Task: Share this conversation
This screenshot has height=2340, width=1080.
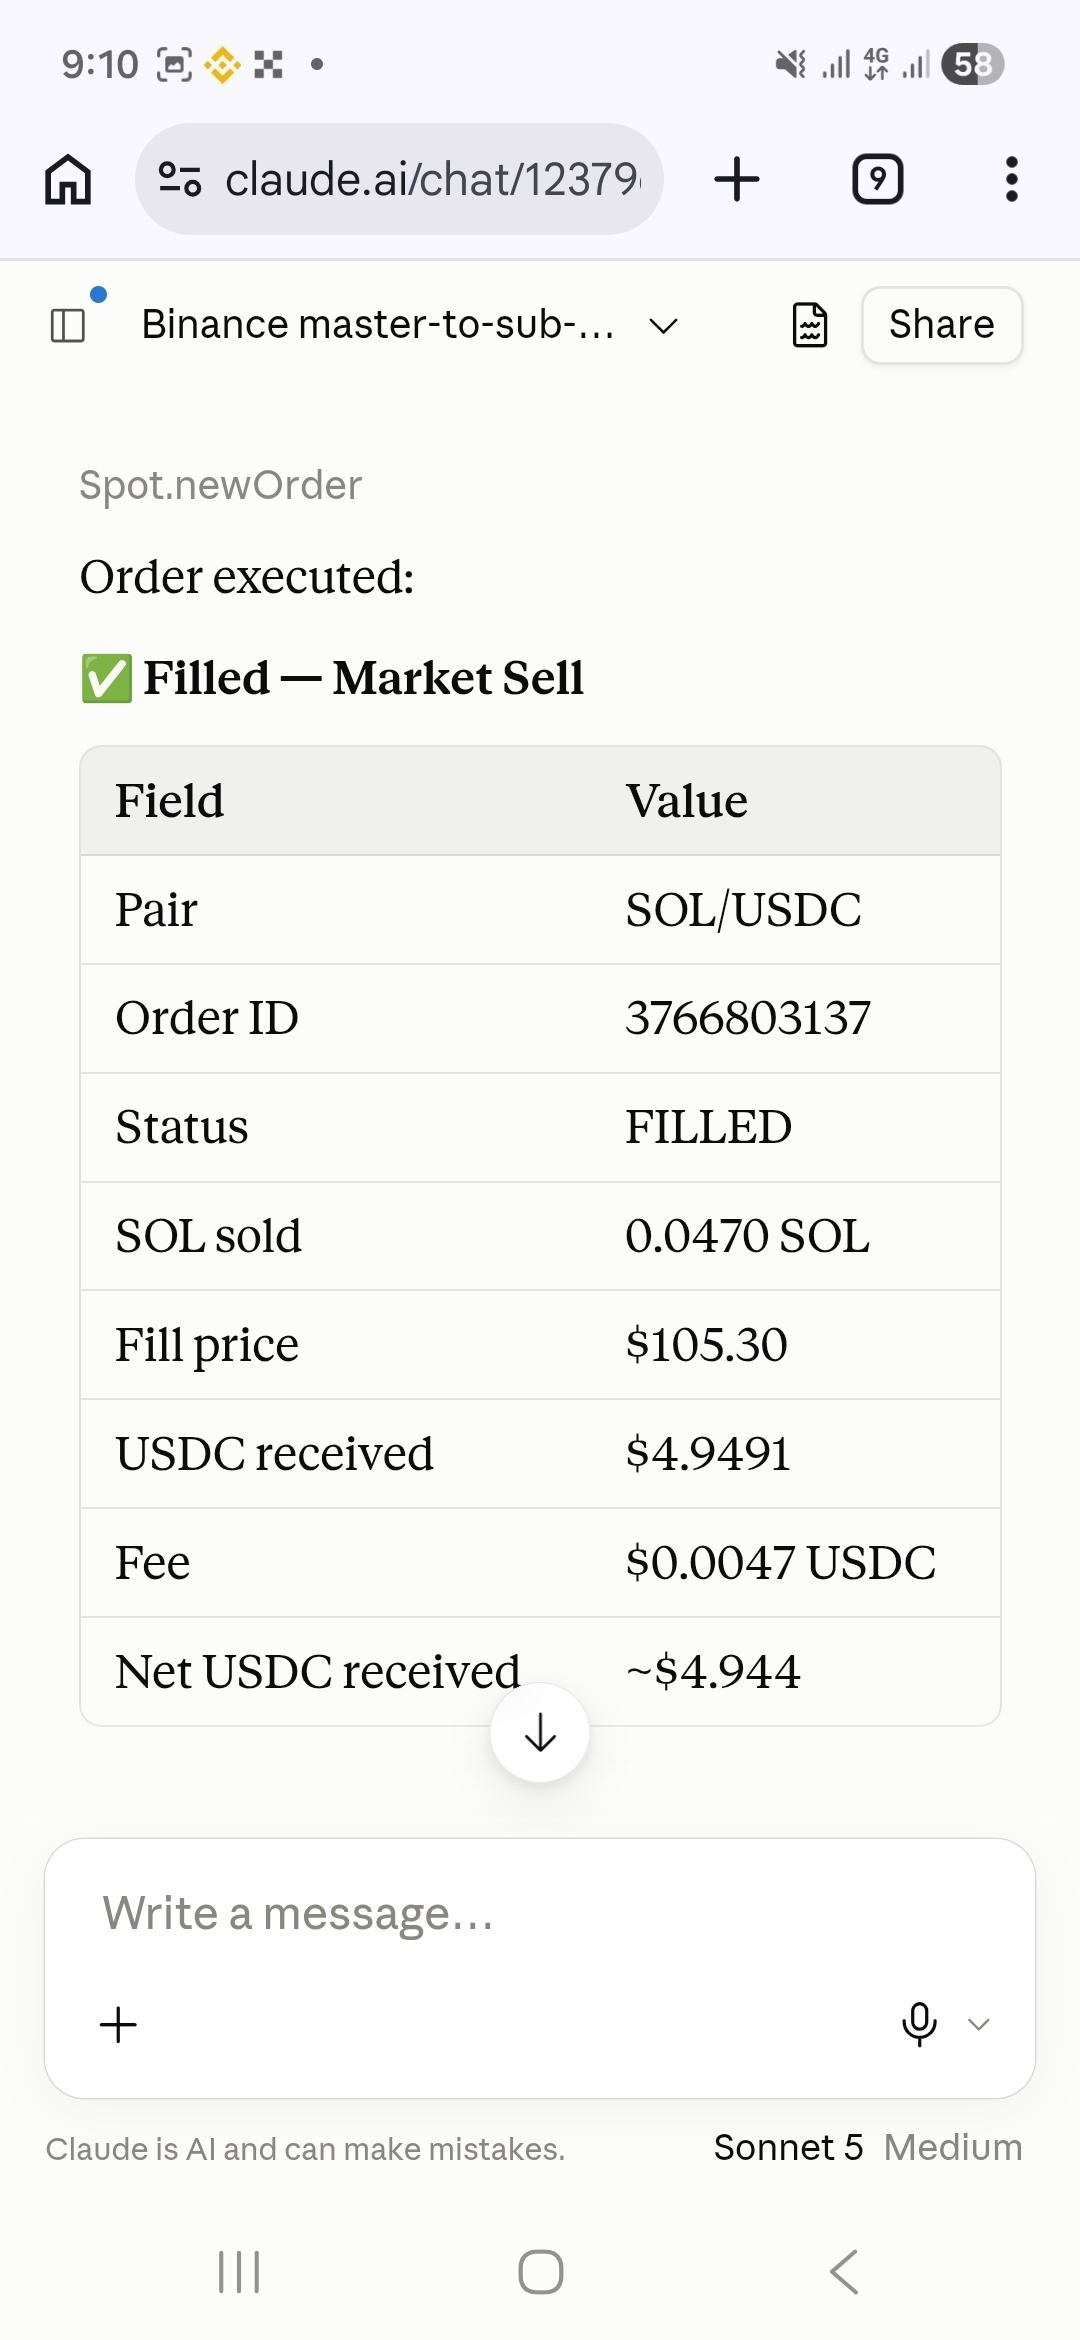Action: 942,325
